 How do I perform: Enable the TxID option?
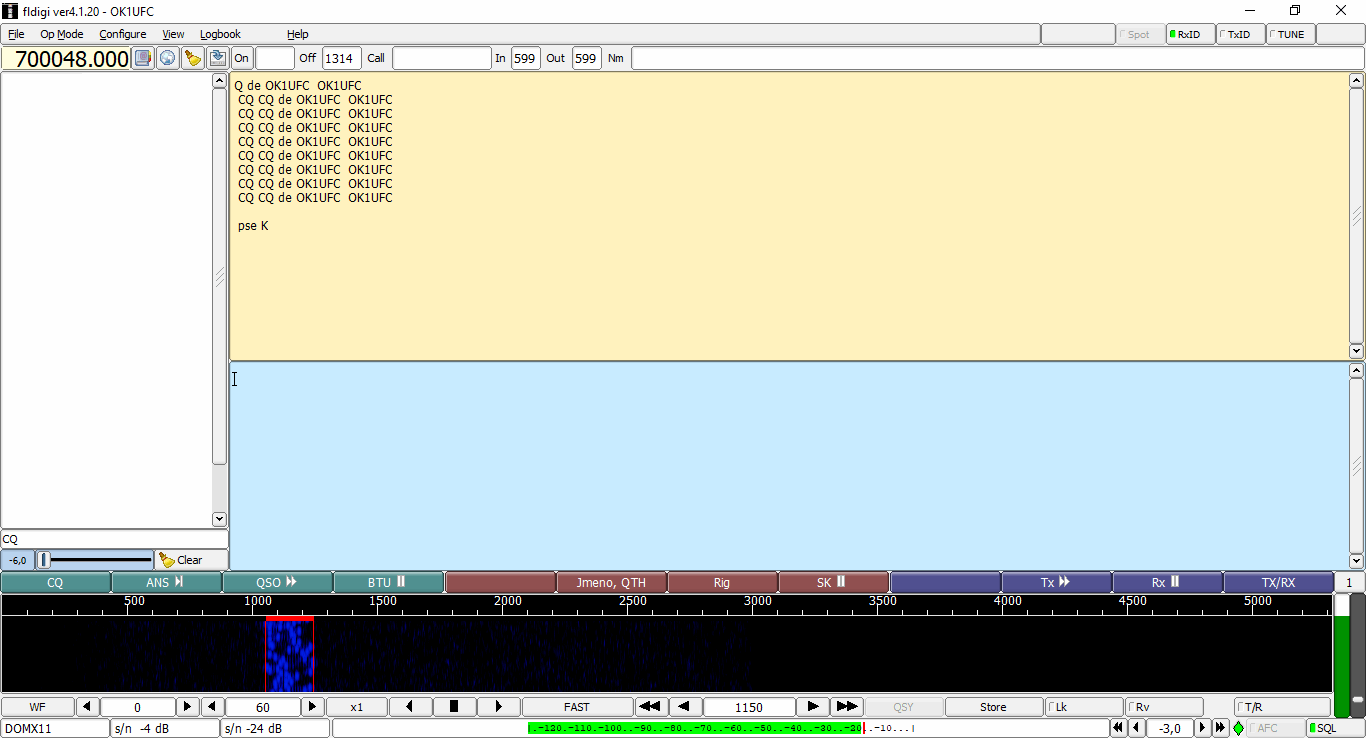coord(1239,34)
